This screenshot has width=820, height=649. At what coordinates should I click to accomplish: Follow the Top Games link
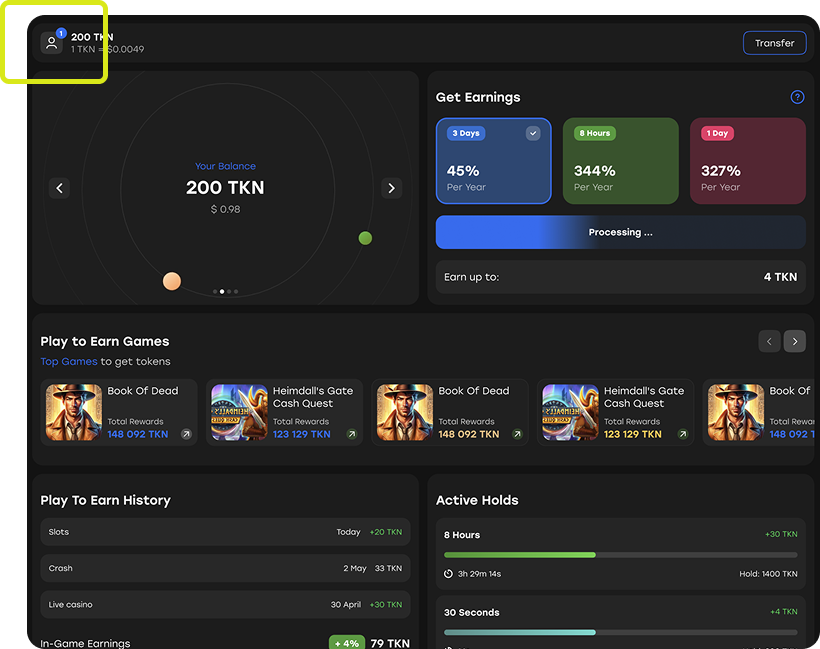click(69, 361)
